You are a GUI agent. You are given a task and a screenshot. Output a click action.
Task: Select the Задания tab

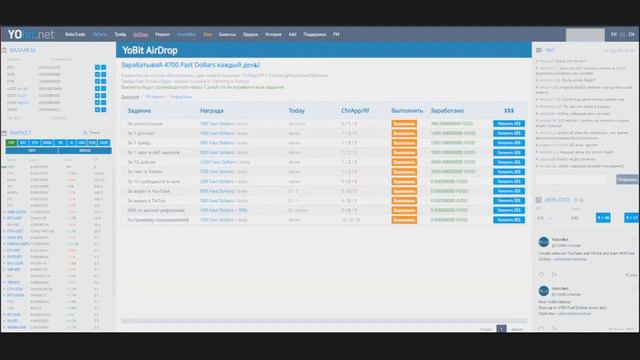point(130,97)
